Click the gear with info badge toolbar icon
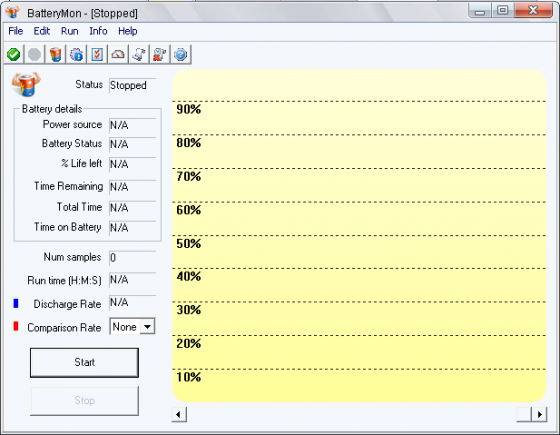The width and height of the screenshot is (560, 435). tap(76, 55)
